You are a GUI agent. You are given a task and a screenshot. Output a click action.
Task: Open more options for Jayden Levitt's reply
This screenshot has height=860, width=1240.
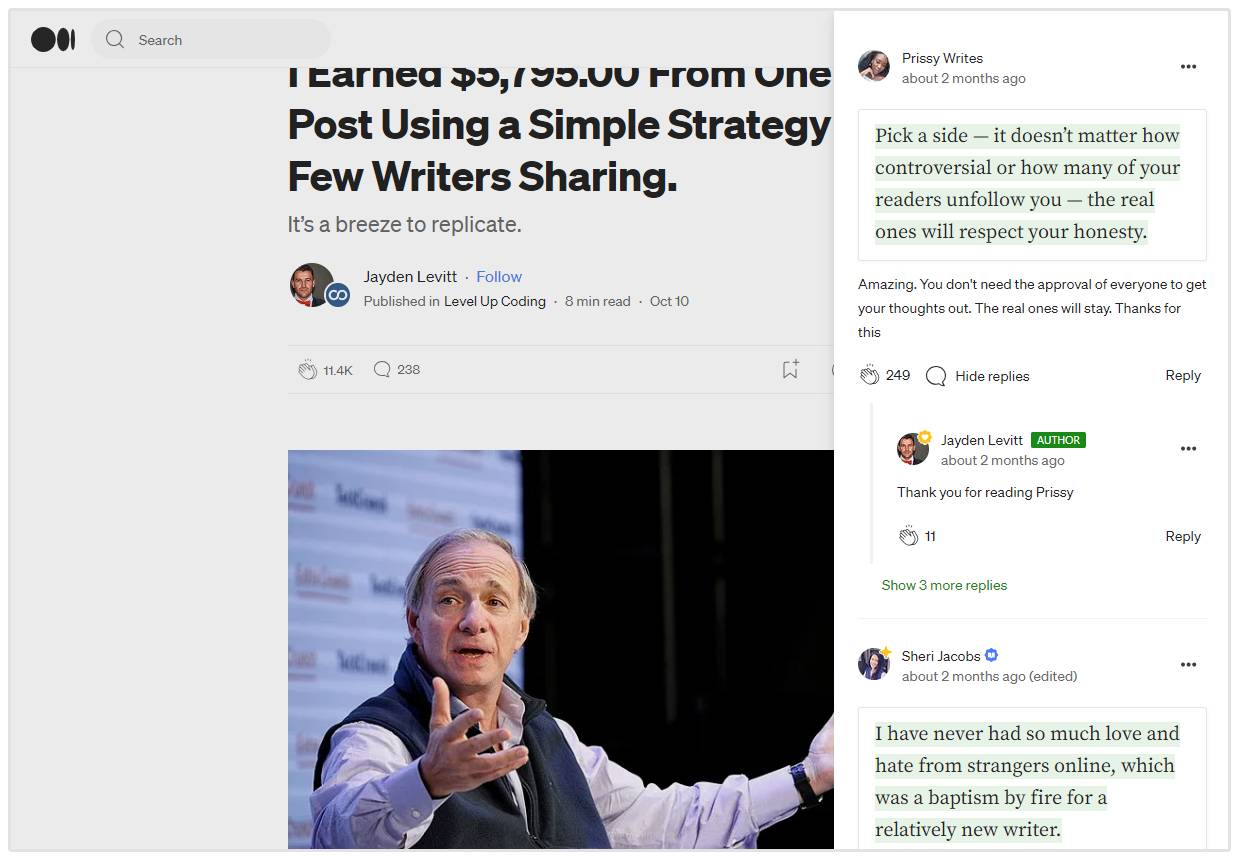click(x=1188, y=449)
